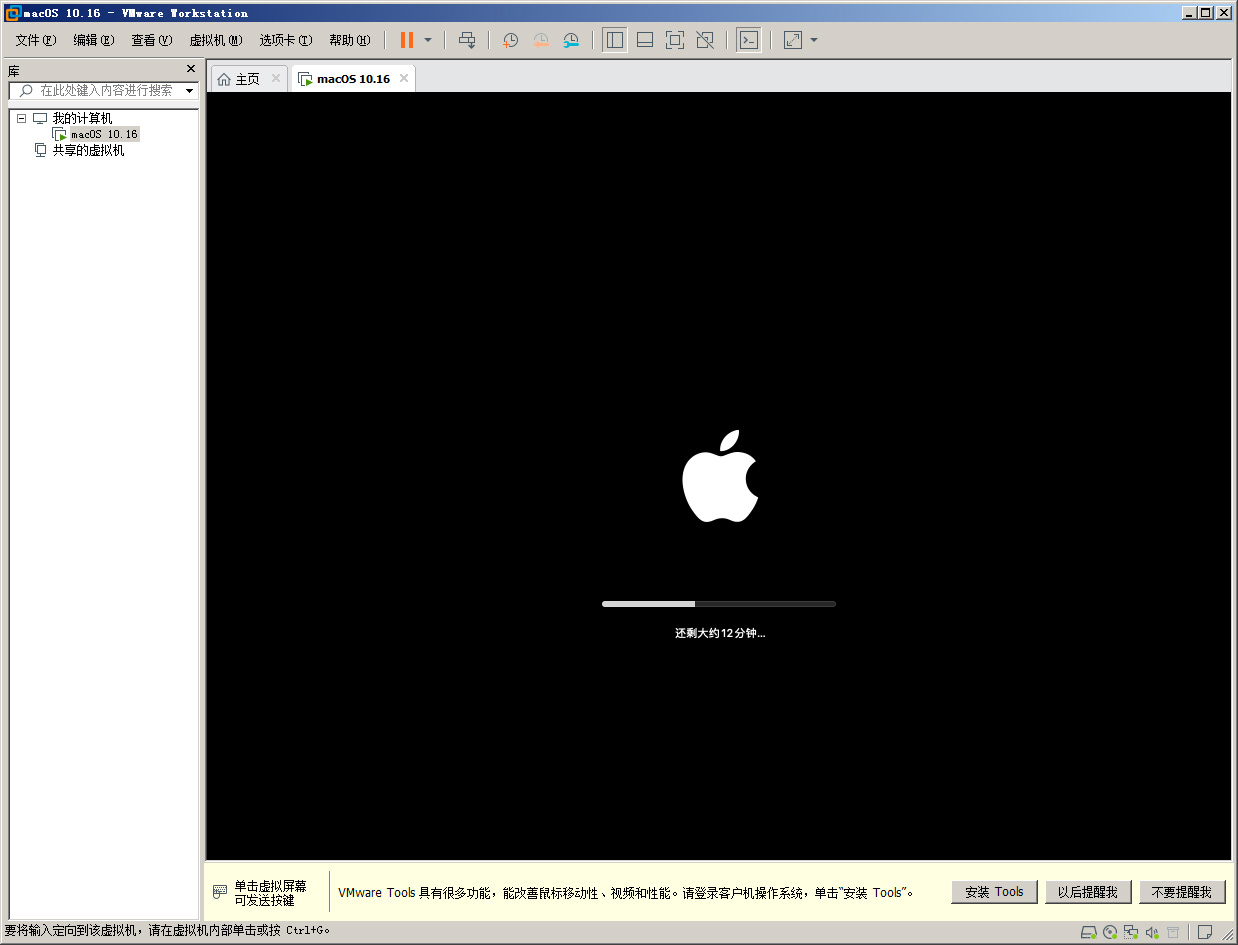1238x945 pixels.
Task: Click the CD/DVD drive status icon
Action: pyautogui.click(x=1110, y=932)
